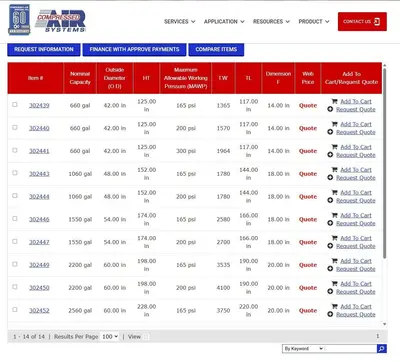Click the cart icon for item 302452
Screen dimensions: 400x362
[x=335, y=306]
